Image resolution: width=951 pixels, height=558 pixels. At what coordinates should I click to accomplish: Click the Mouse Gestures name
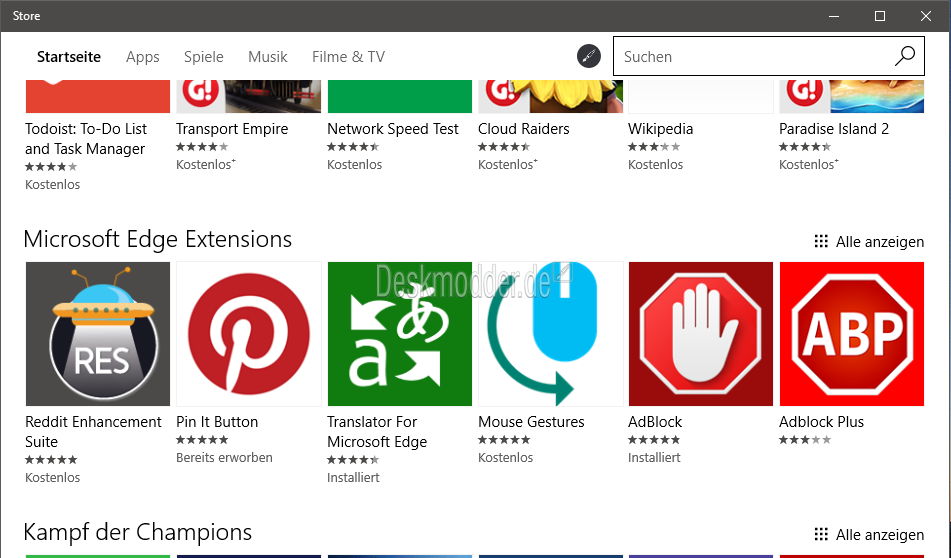(x=531, y=422)
